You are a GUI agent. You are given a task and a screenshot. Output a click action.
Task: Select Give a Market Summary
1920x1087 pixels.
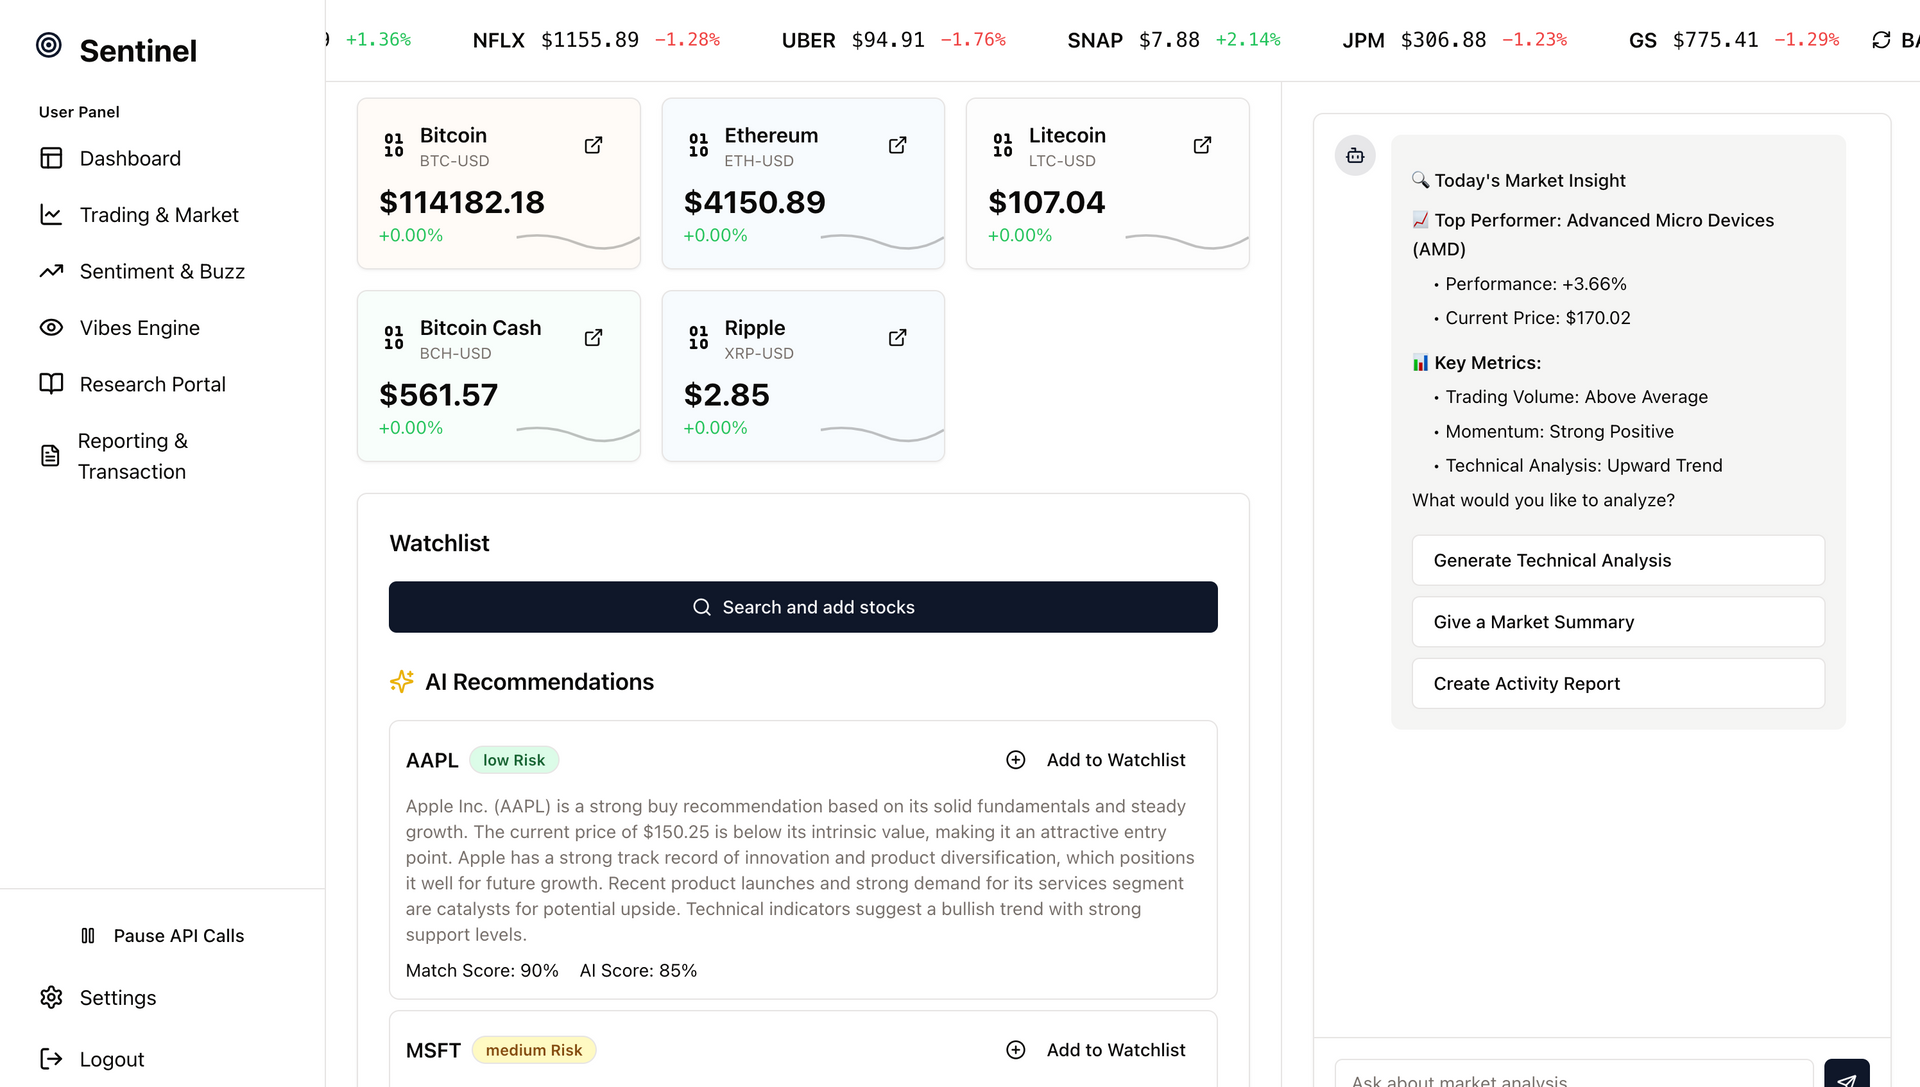[1617, 622]
